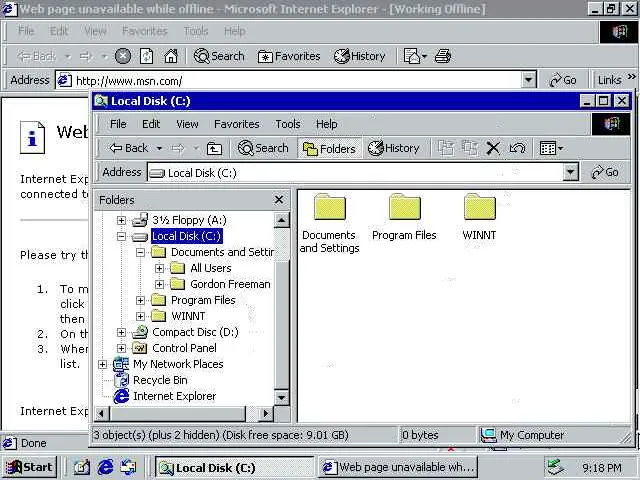640x480 pixels.
Task: Expand the Control Panel node
Action: click(x=121, y=348)
